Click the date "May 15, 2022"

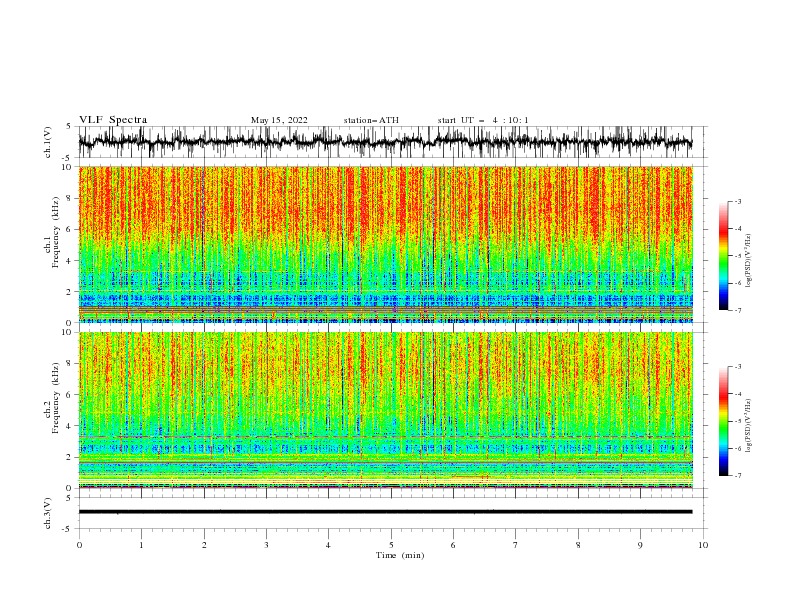coord(279,120)
